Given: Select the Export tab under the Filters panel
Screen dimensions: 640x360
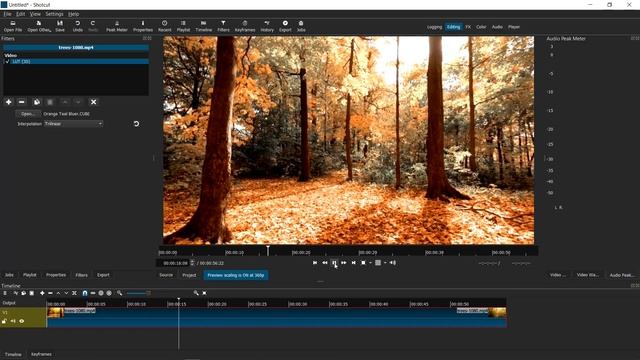Looking at the screenshot, I should coord(103,275).
